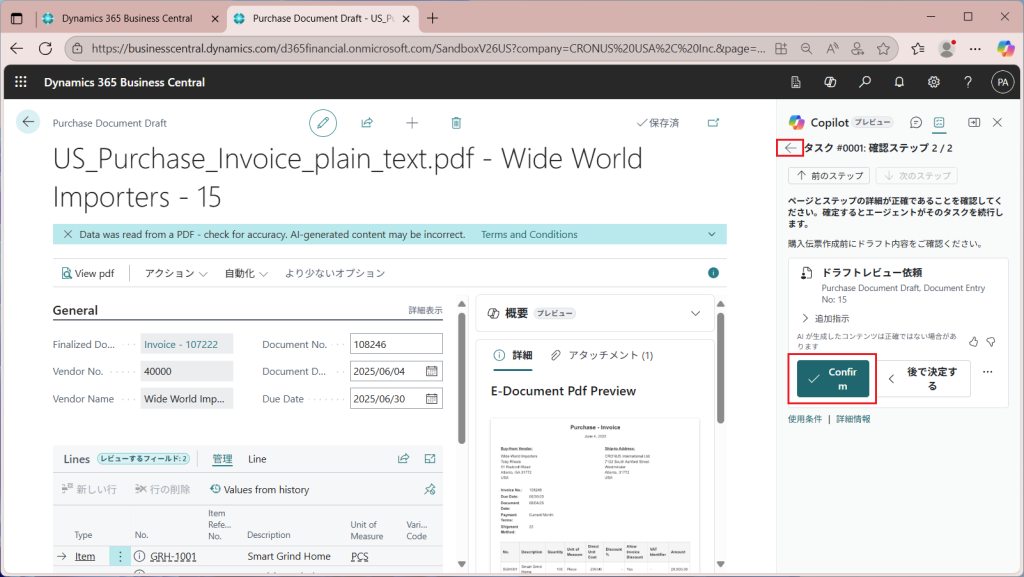This screenshot has width=1024, height=577.
Task: Create a new record with the plus icon
Action: 412,123
